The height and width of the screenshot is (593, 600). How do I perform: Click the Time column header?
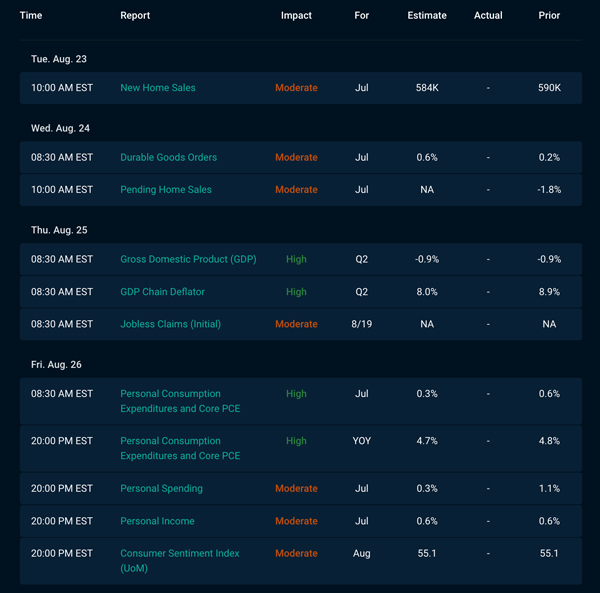click(x=31, y=15)
